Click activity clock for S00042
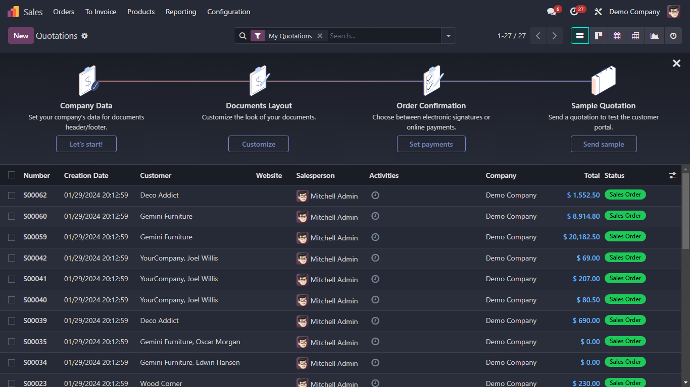690x387 pixels. pos(375,258)
